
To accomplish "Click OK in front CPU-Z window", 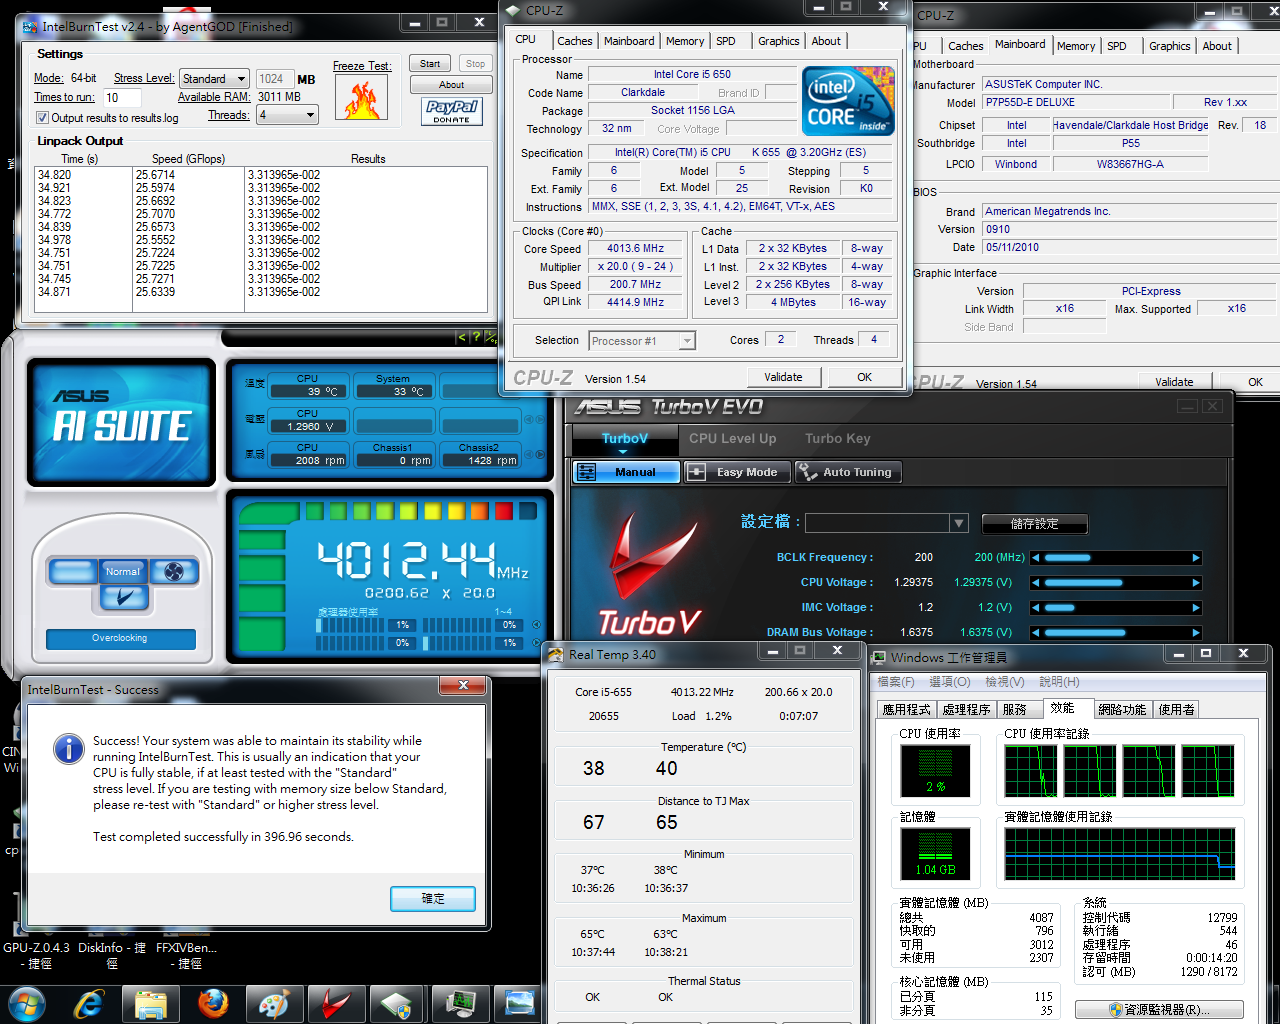I will (865, 377).
